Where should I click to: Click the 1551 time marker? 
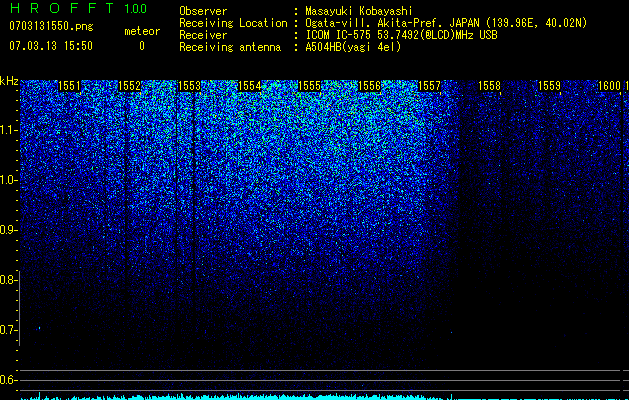pyautogui.click(x=69, y=86)
